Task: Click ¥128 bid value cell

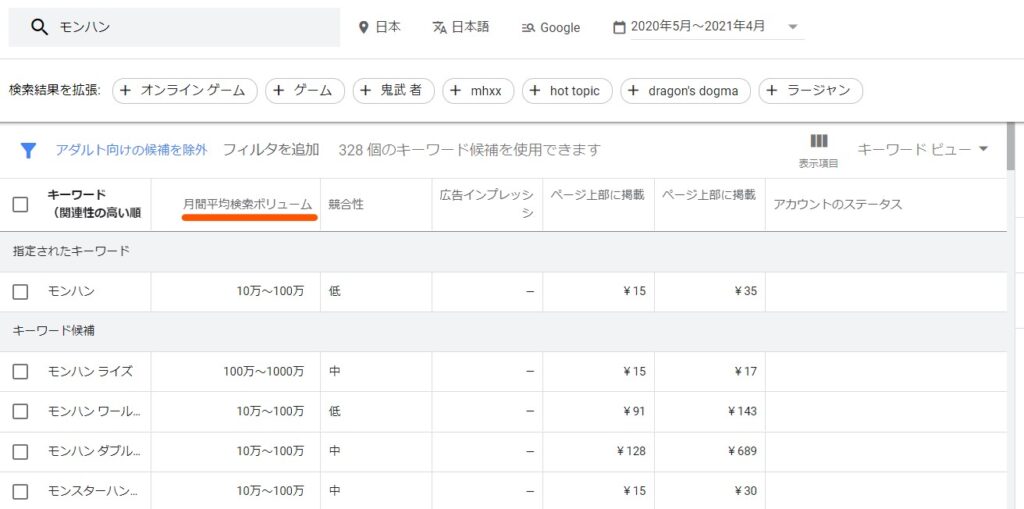Action: tap(631, 452)
